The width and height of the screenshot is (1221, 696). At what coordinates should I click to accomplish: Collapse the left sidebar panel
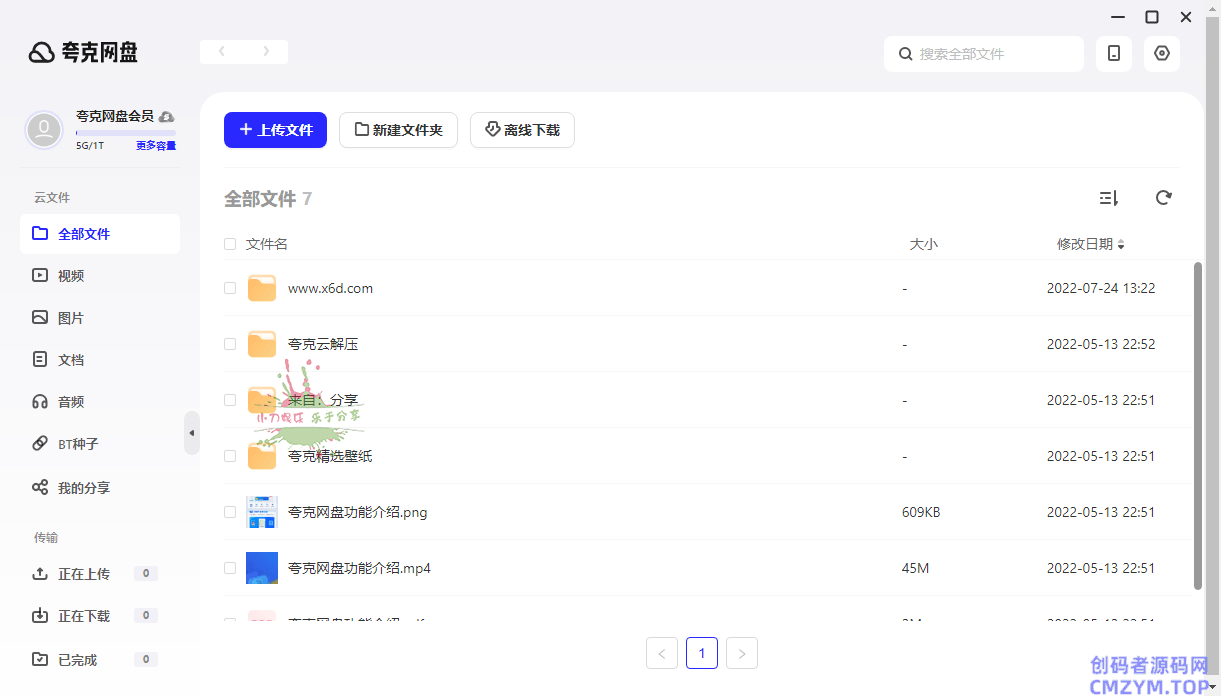191,433
